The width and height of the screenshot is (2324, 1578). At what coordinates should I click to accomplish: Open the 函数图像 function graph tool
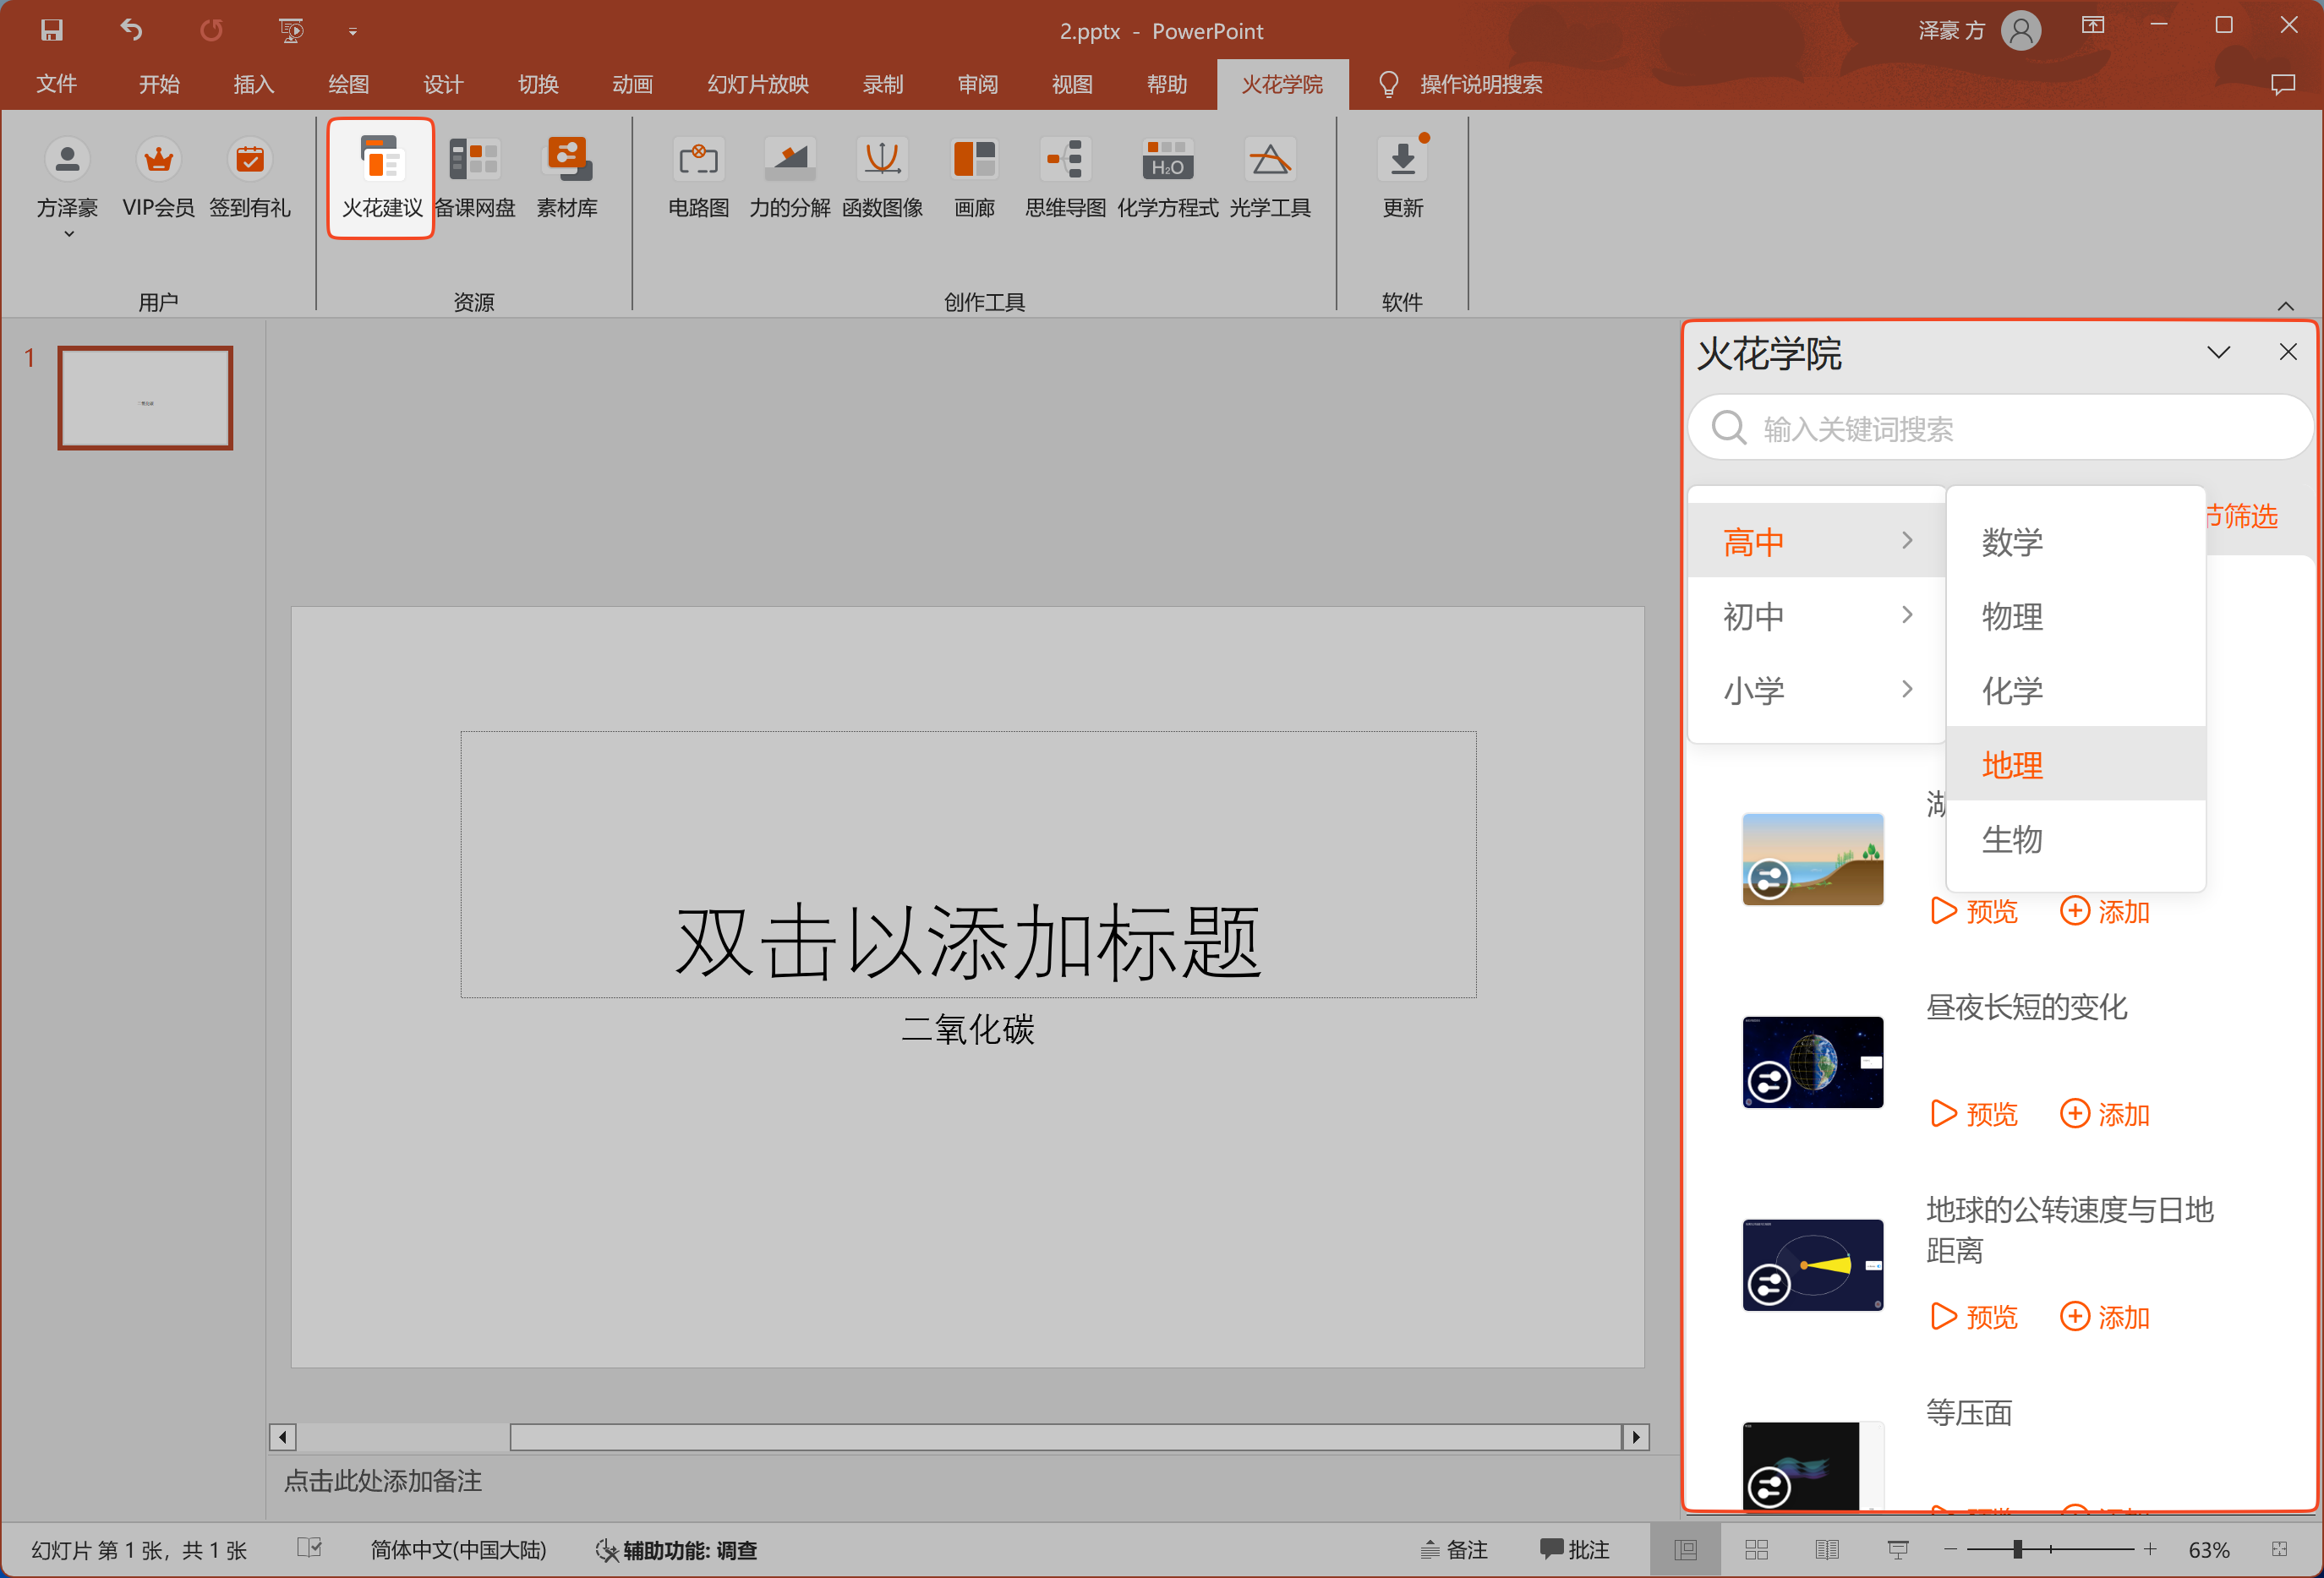[882, 178]
